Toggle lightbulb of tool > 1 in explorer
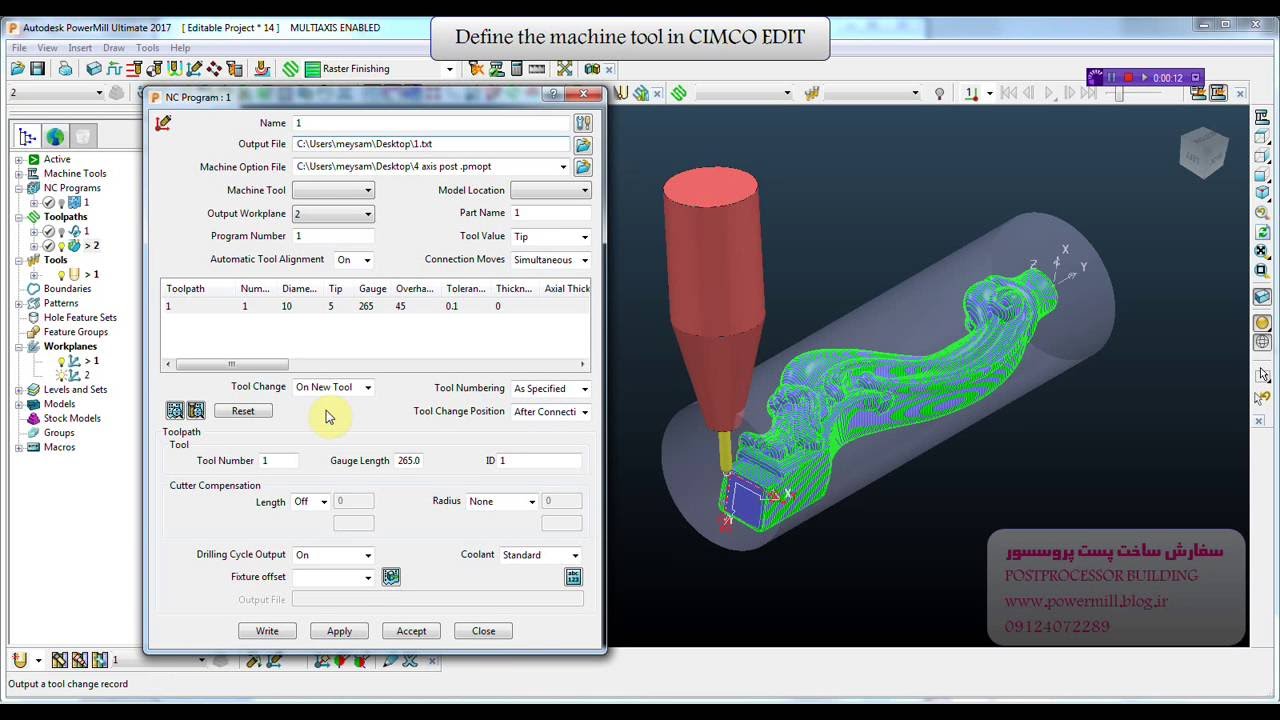1280x720 pixels. [x=61, y=275]
